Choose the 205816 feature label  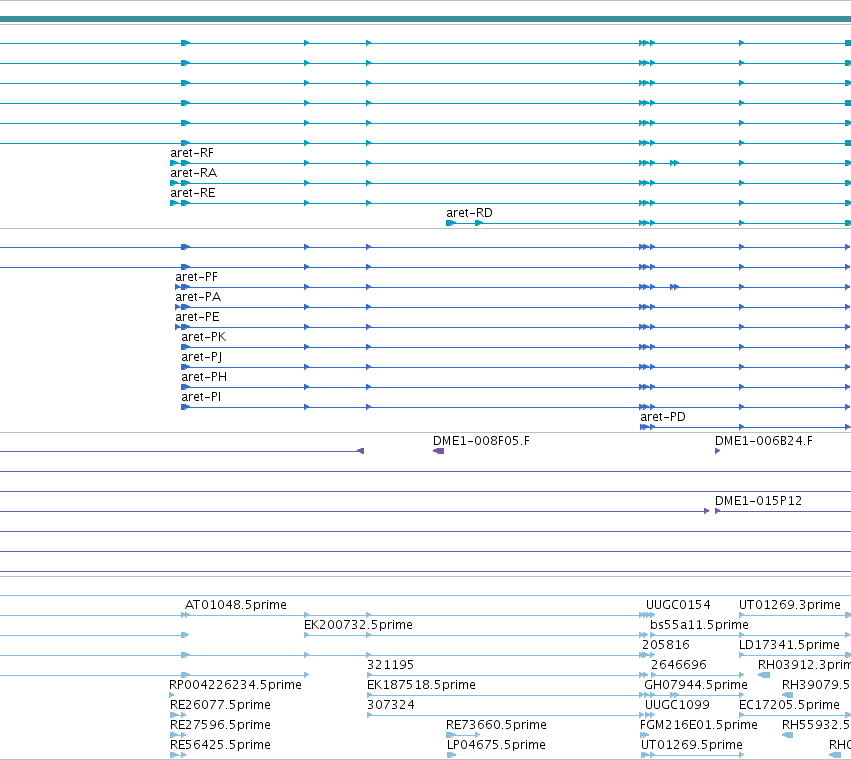pos(666,645)
